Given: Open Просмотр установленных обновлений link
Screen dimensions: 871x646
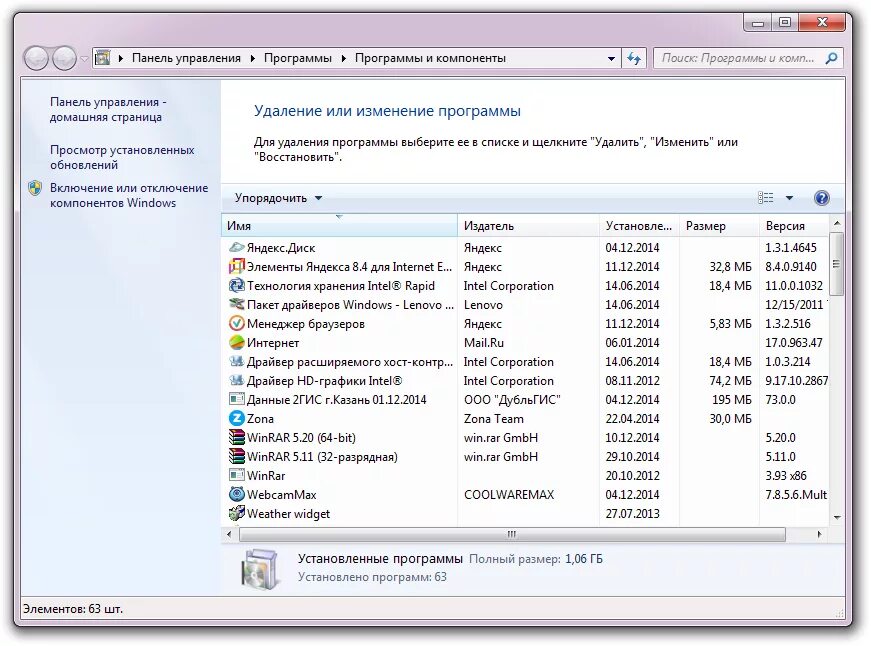Looking at the screenshot, I should (122, 157).
